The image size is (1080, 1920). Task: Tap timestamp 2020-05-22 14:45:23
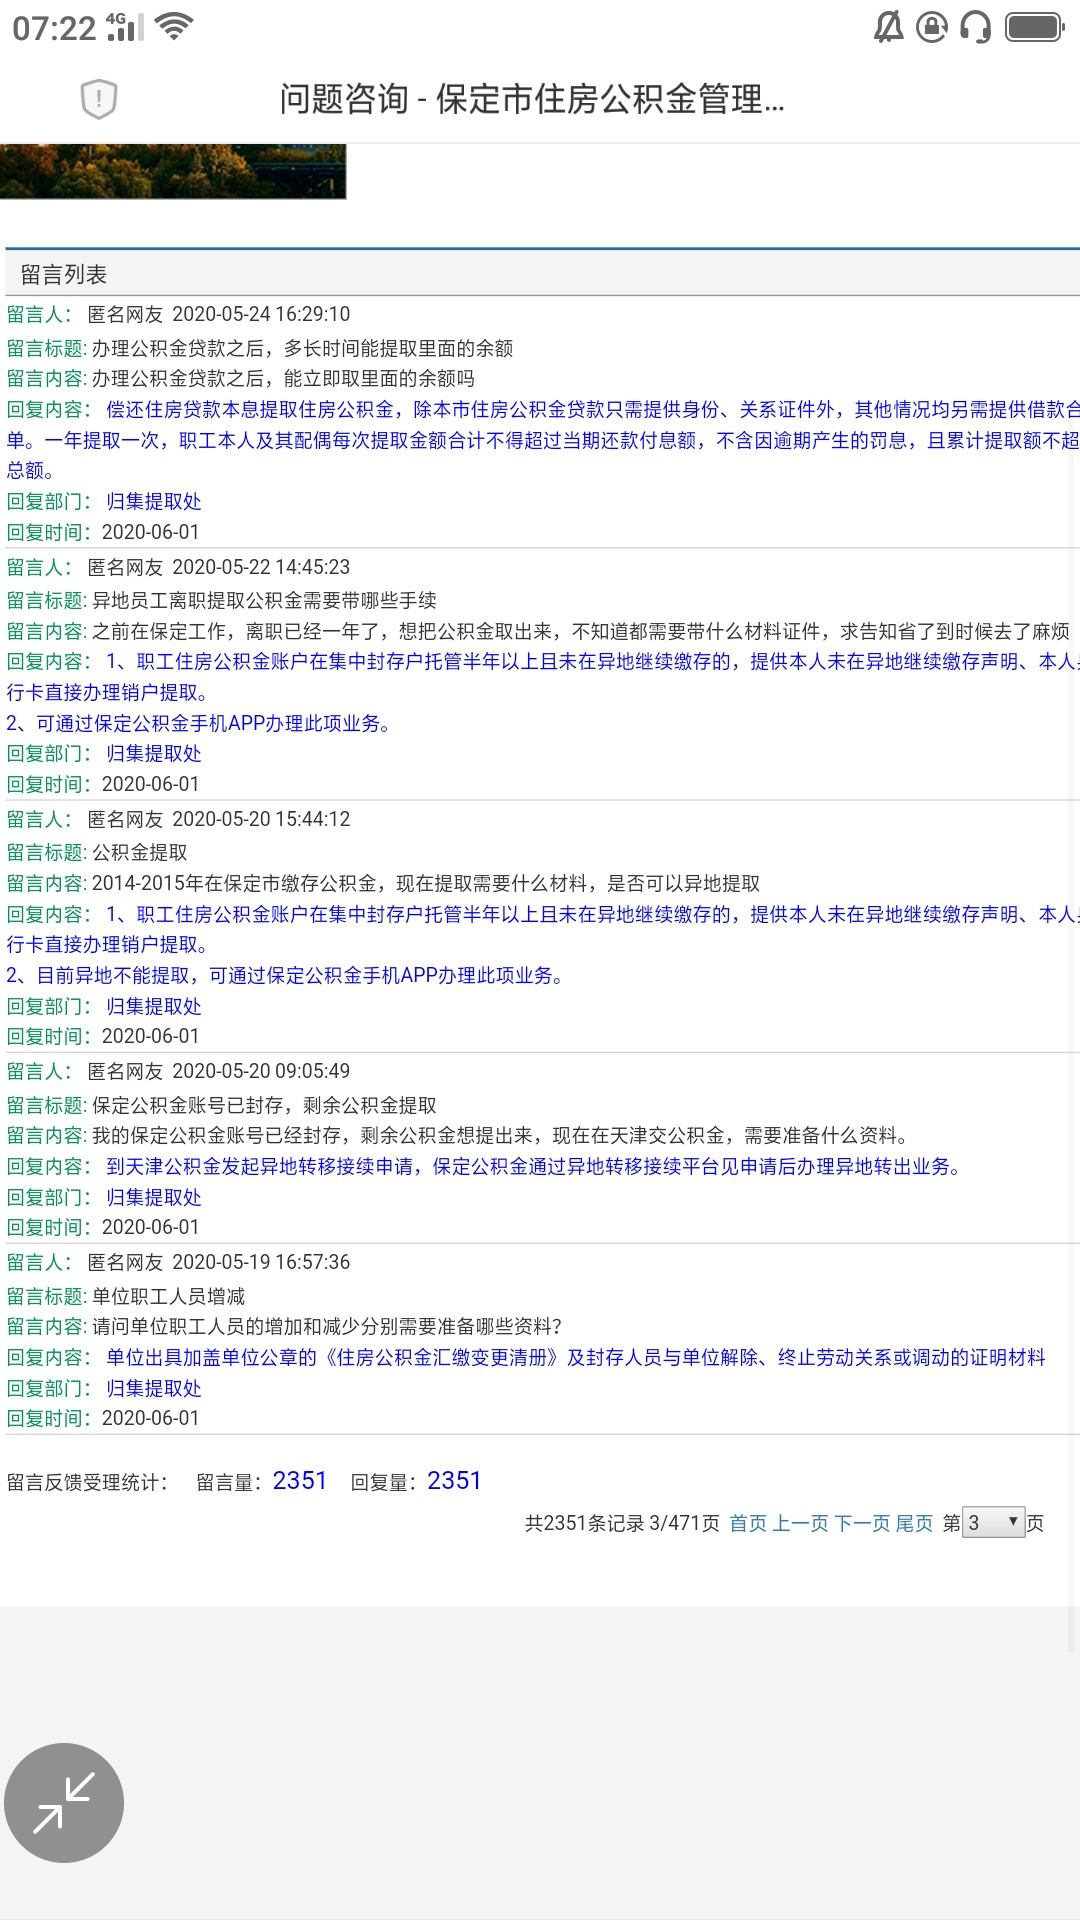[261, 567]
